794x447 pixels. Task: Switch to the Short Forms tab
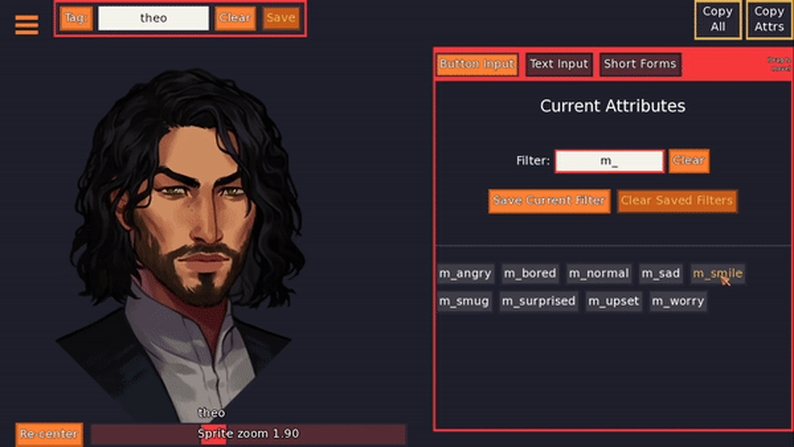(x=640, y=64)
